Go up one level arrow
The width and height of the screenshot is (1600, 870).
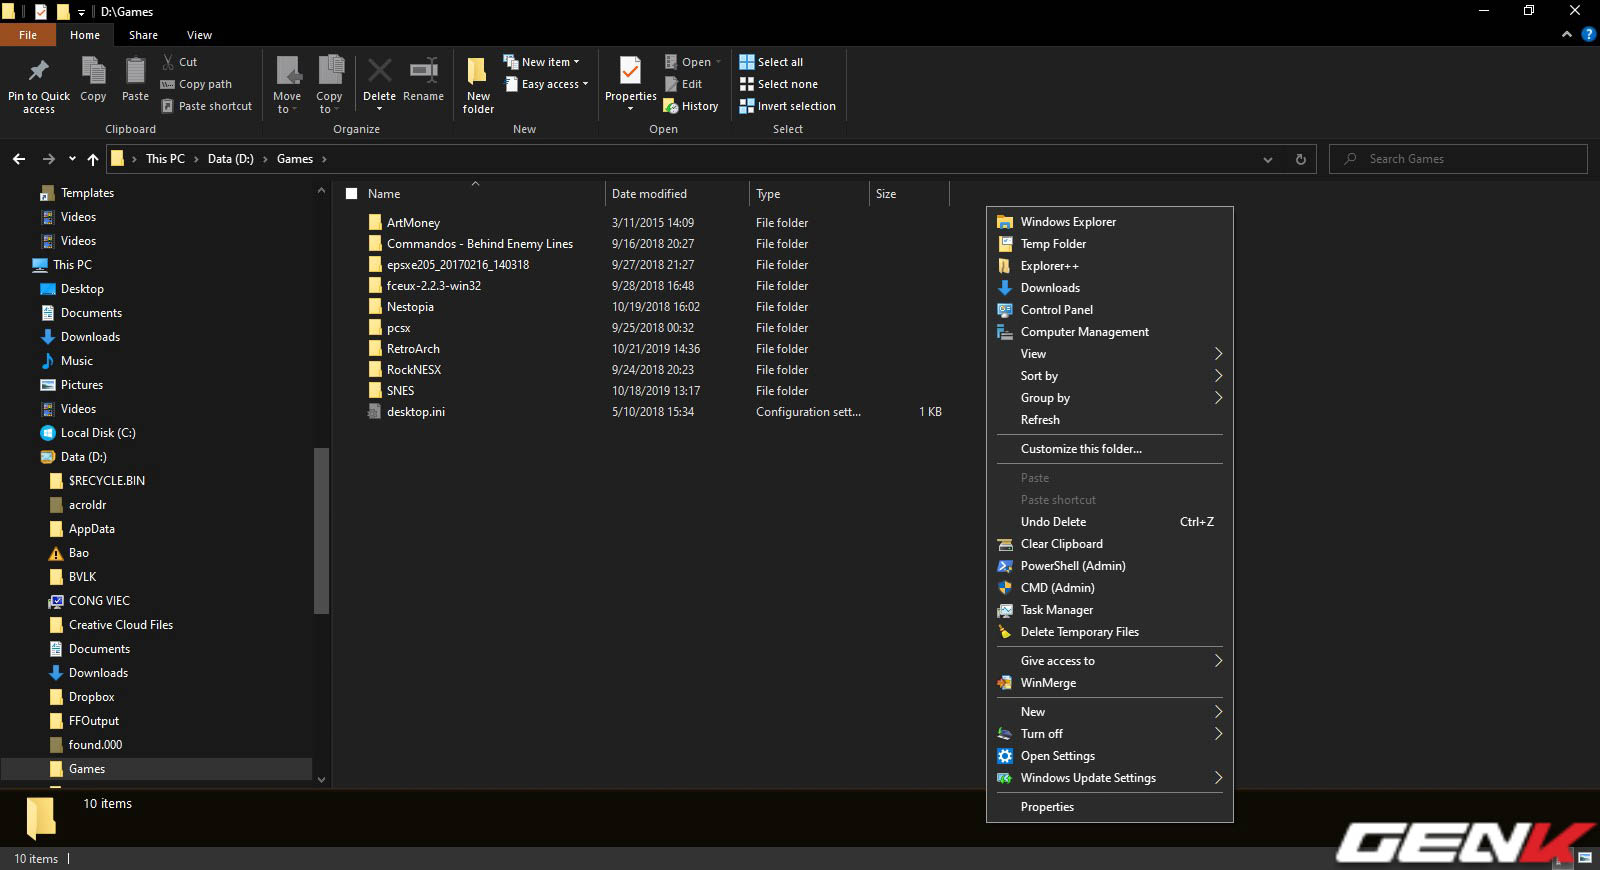point(93,159)
